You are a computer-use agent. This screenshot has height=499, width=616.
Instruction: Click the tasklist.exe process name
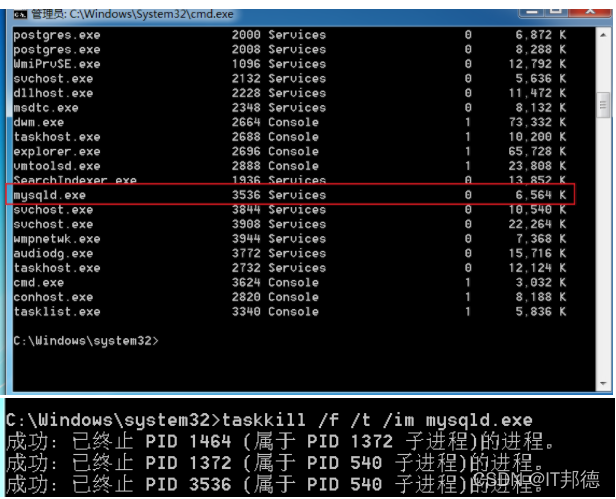[x=57, y=312]
